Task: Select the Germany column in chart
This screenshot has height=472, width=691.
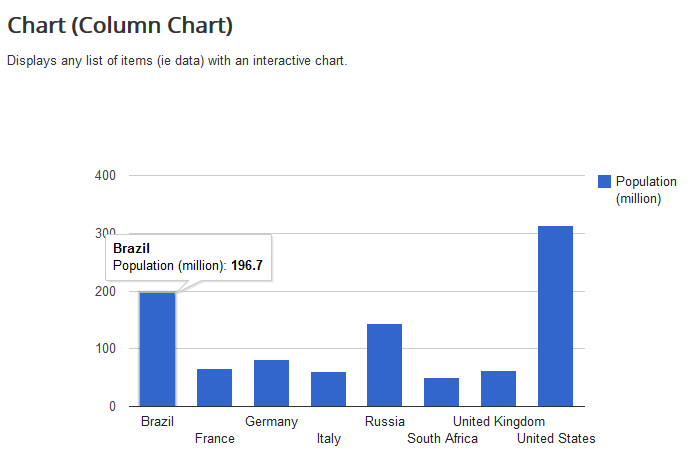Action: [x=271, y=383]
